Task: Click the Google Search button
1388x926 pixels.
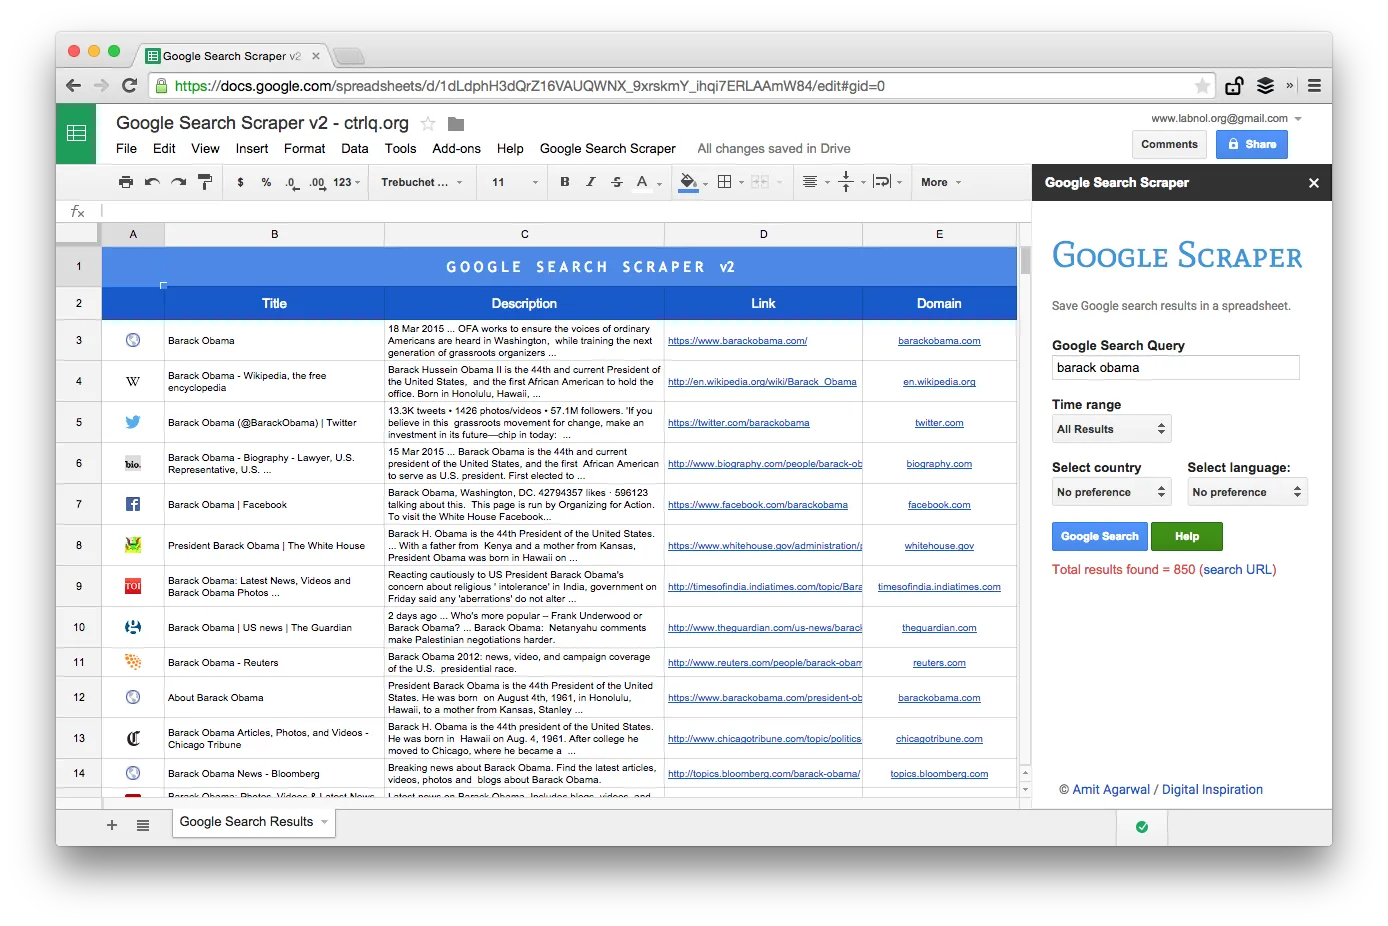Action: (x=1099, y=536)
